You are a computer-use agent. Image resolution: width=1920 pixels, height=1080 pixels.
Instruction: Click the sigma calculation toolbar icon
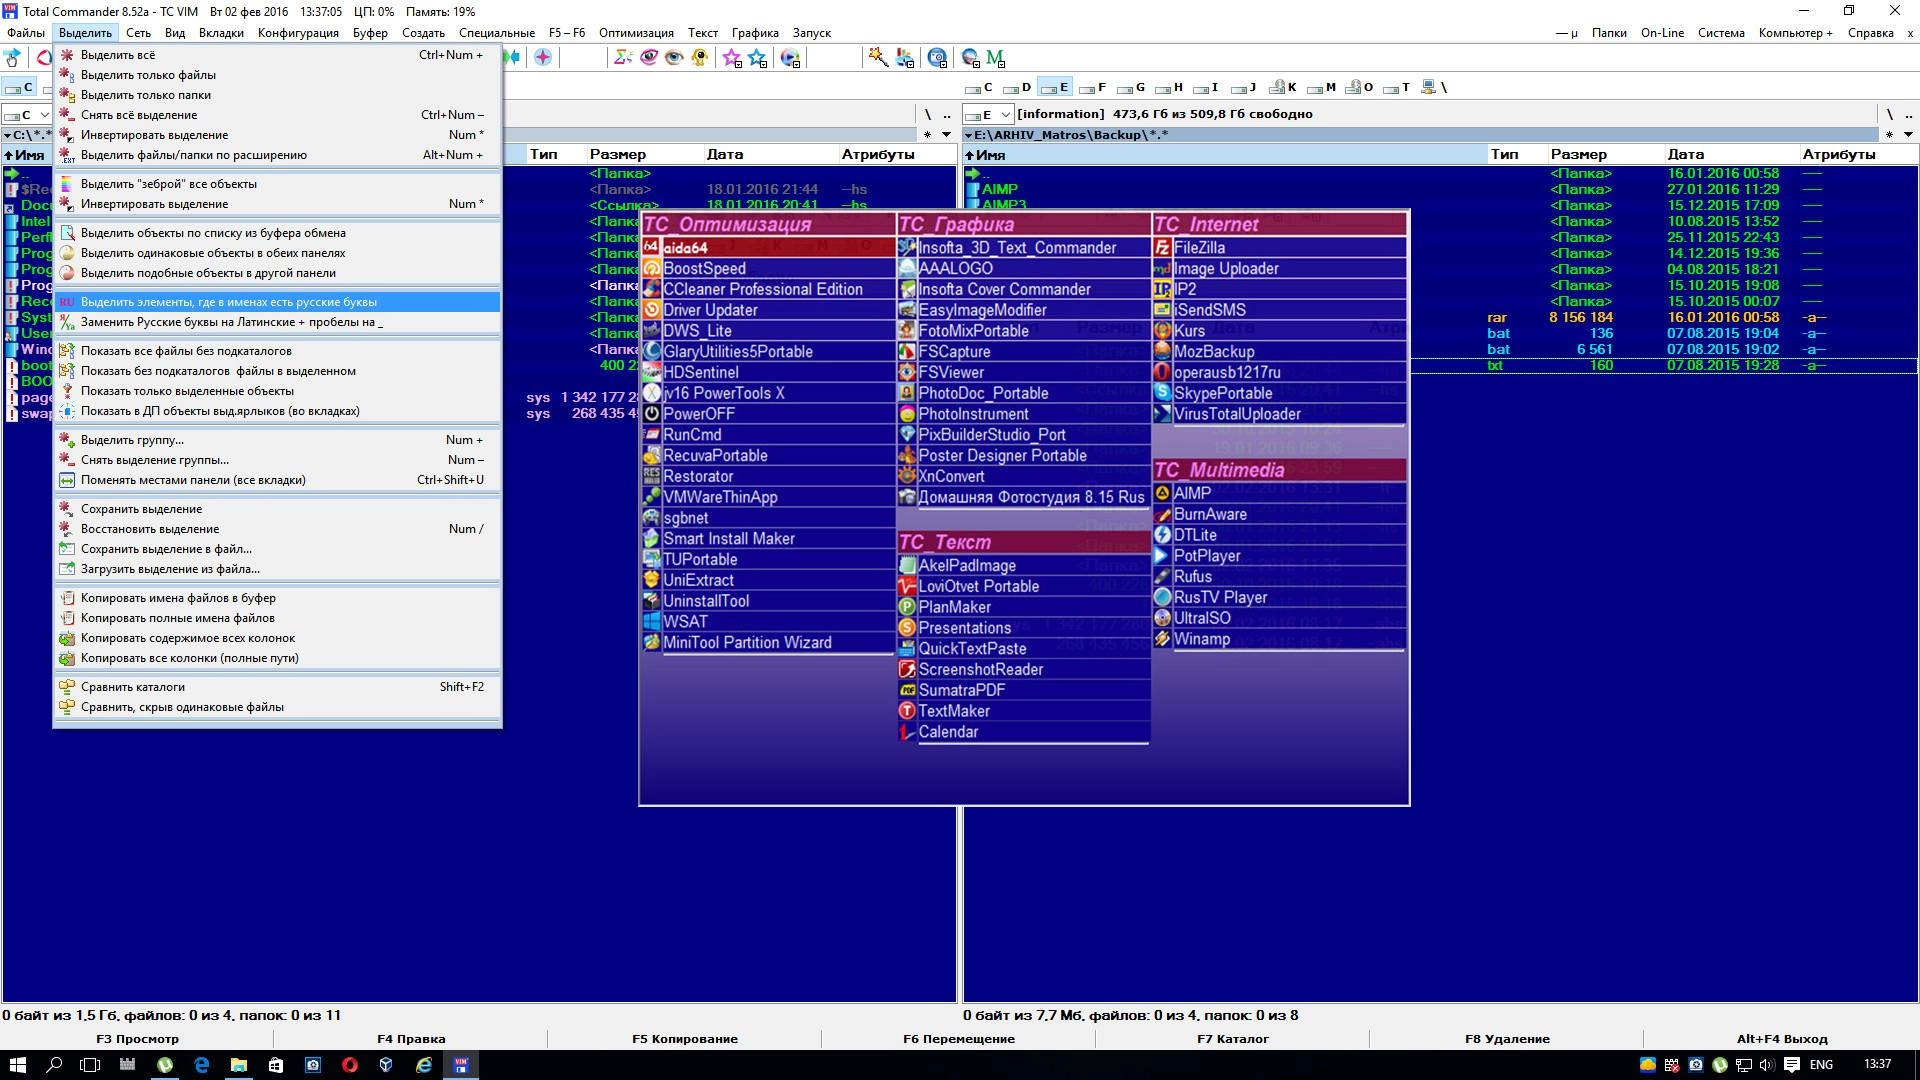(x=623, y=58)
